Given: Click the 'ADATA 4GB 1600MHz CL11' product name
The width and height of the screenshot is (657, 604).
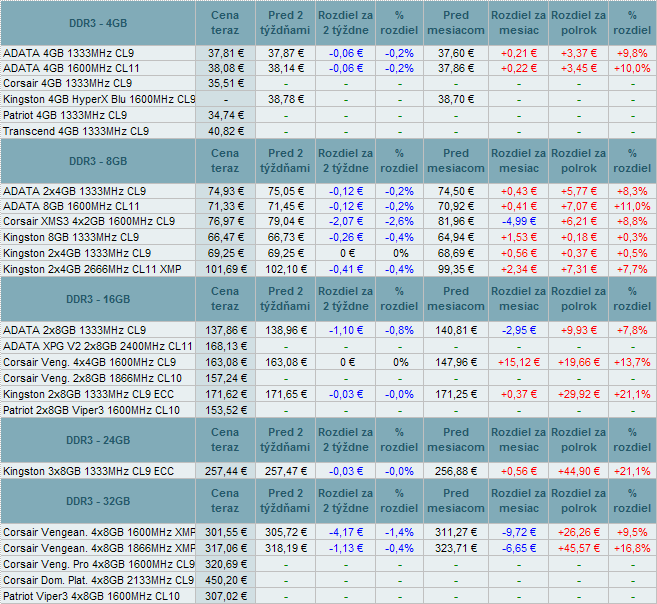Looking at the screenshot, I should point(71,68).
